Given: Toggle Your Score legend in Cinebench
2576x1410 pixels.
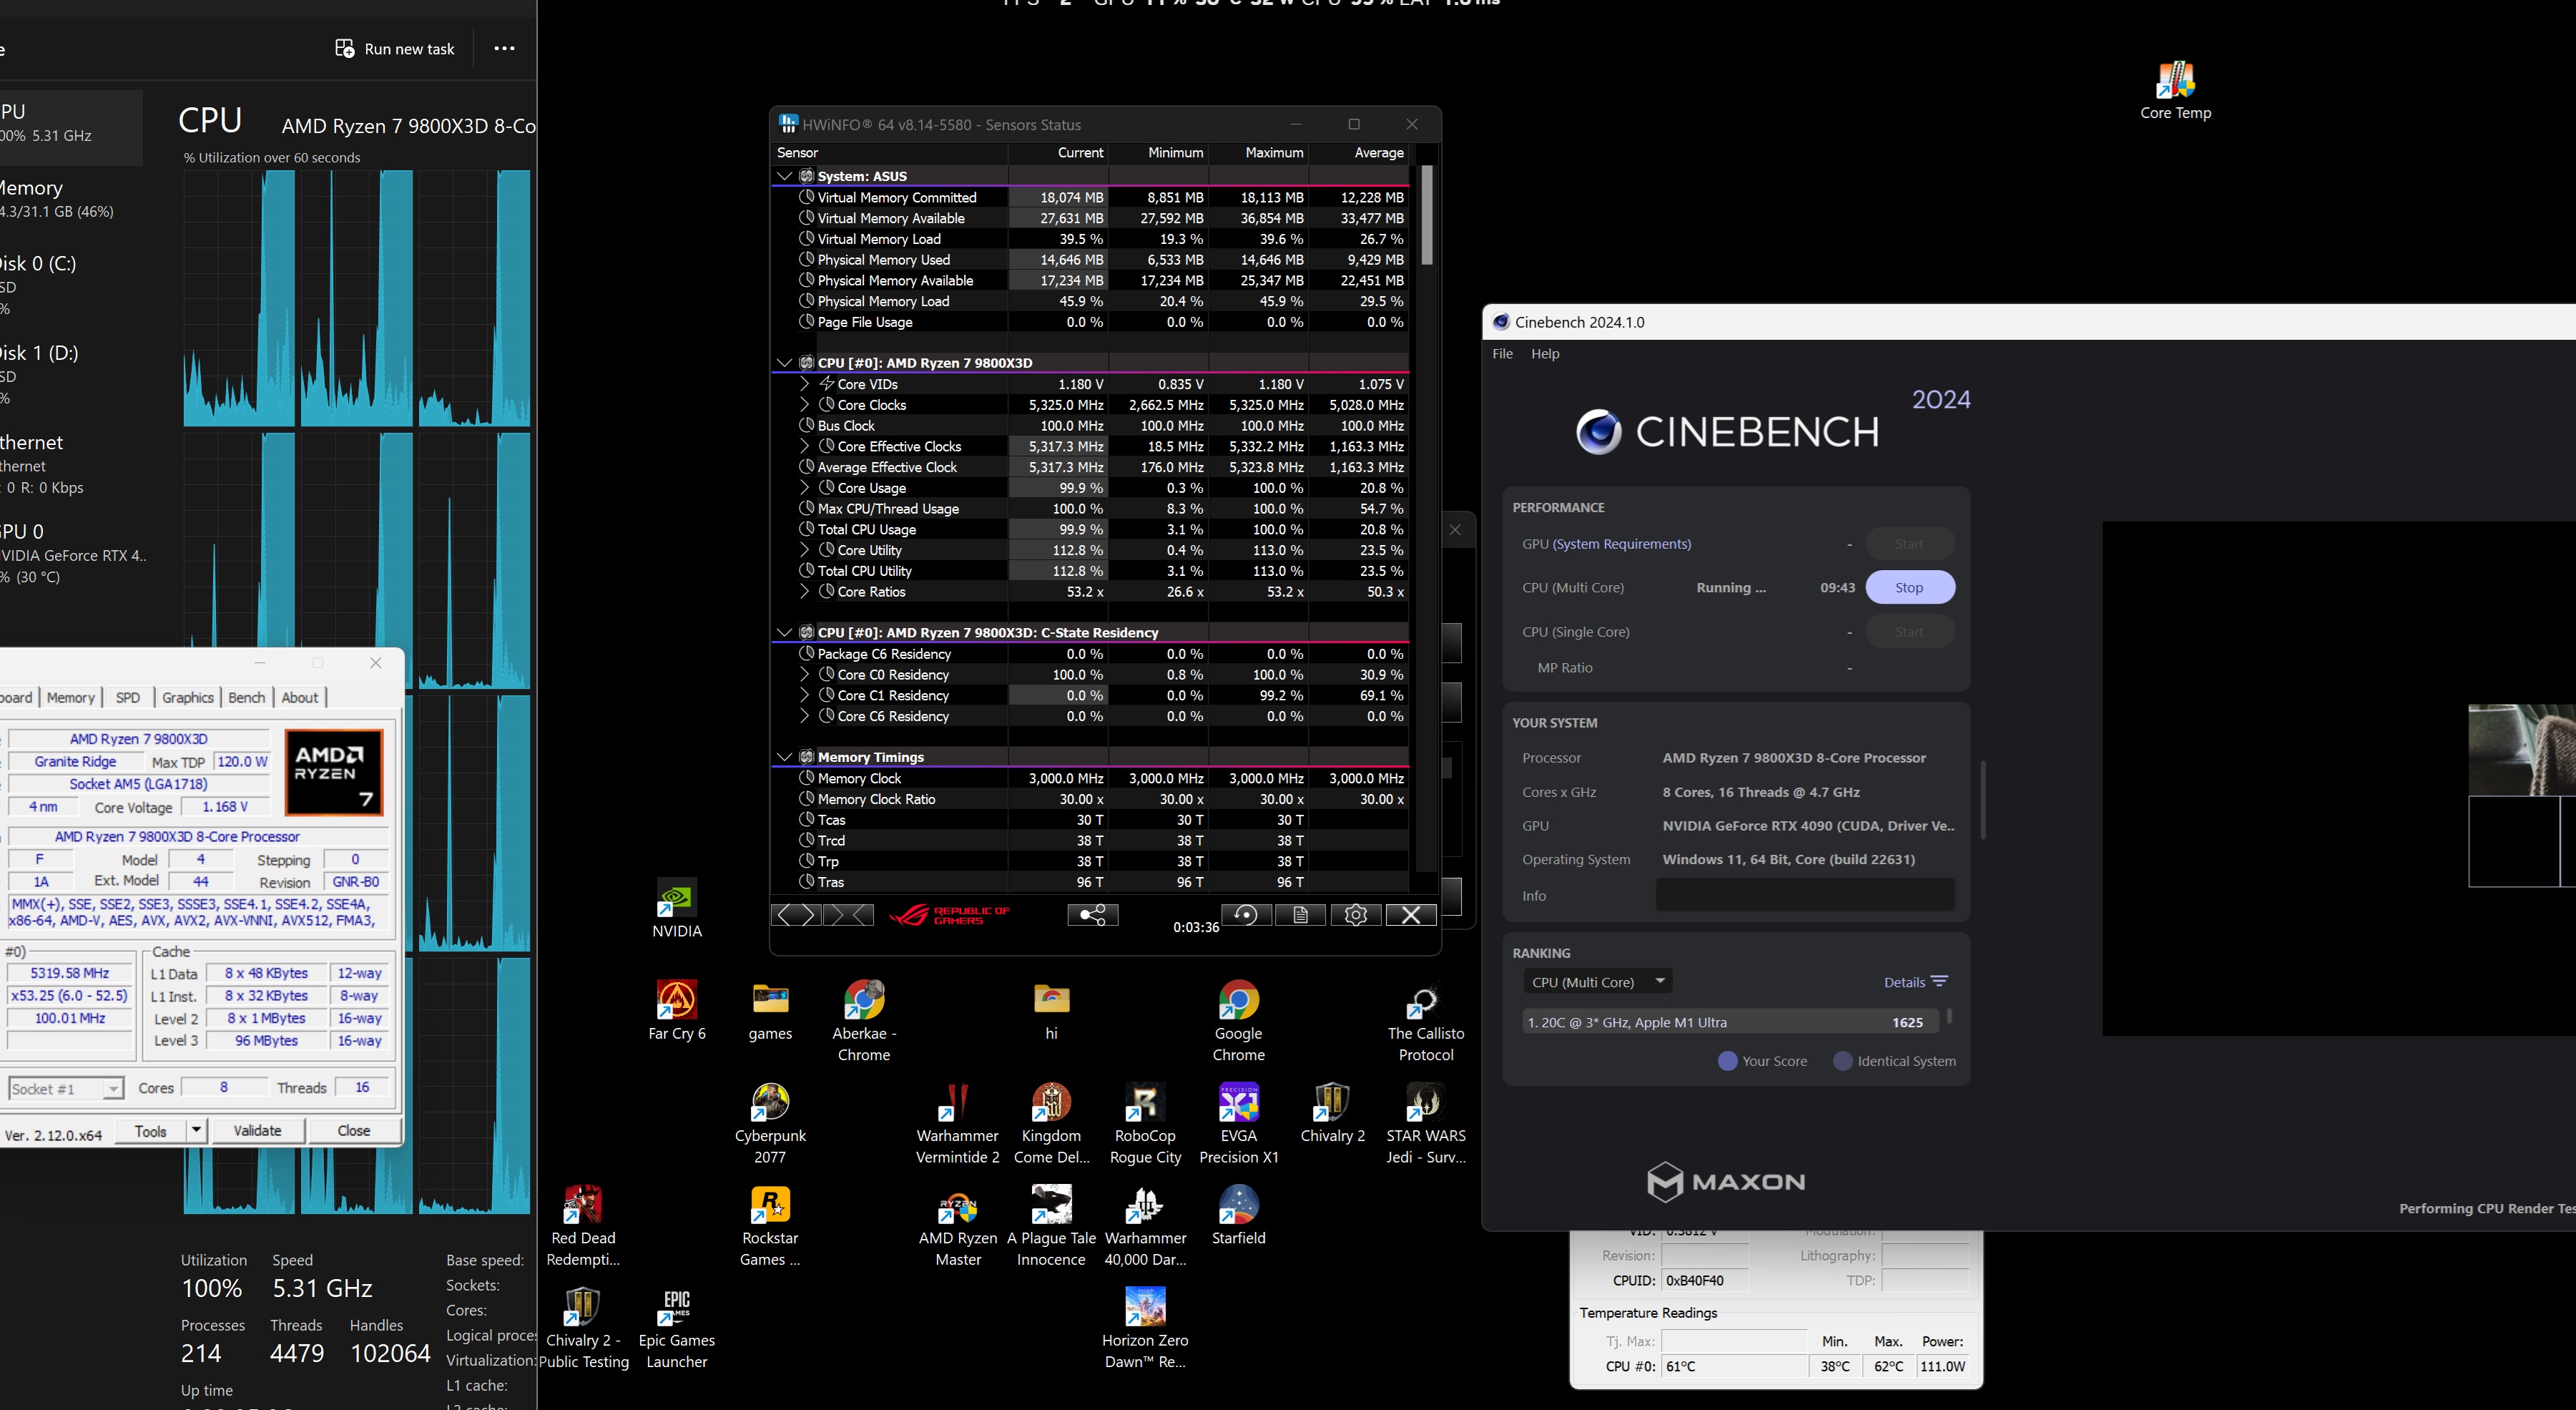Looking at the screenshot, I should [1762, 1061].
